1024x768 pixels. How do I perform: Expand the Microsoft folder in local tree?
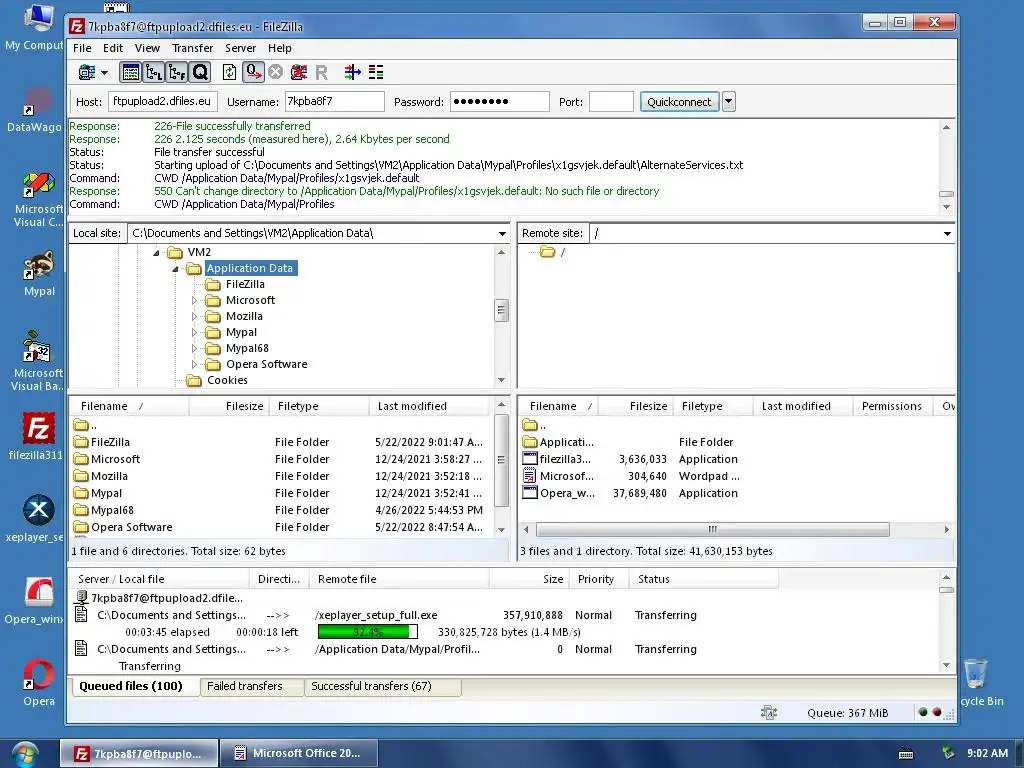pos(194,300)
